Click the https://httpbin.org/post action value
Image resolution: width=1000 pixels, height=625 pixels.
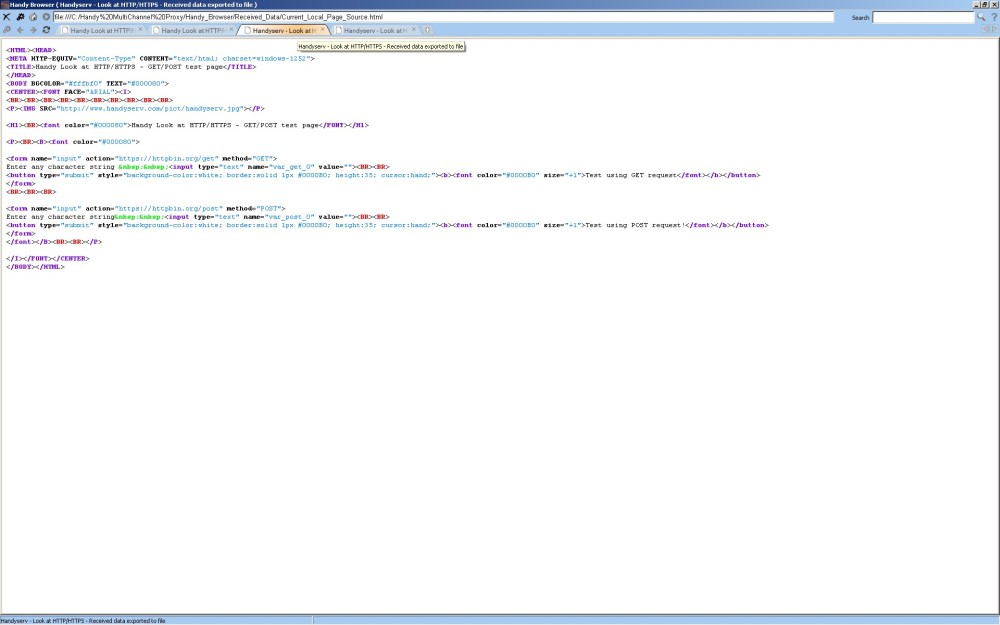[169, 209]
